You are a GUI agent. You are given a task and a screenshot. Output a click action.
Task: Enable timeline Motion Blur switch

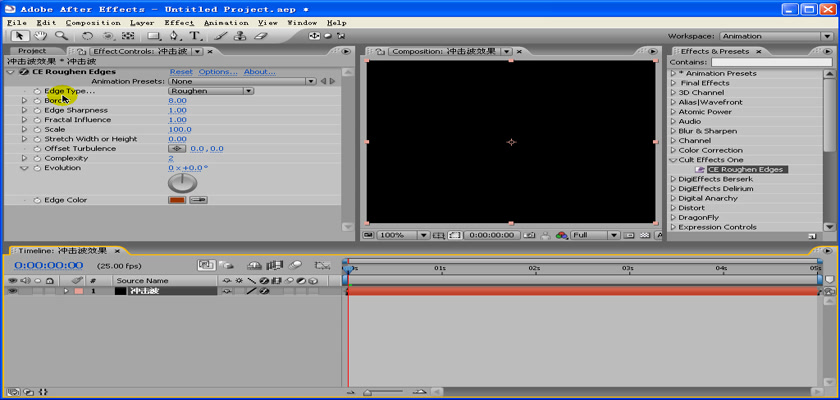(x=295, y=265)
